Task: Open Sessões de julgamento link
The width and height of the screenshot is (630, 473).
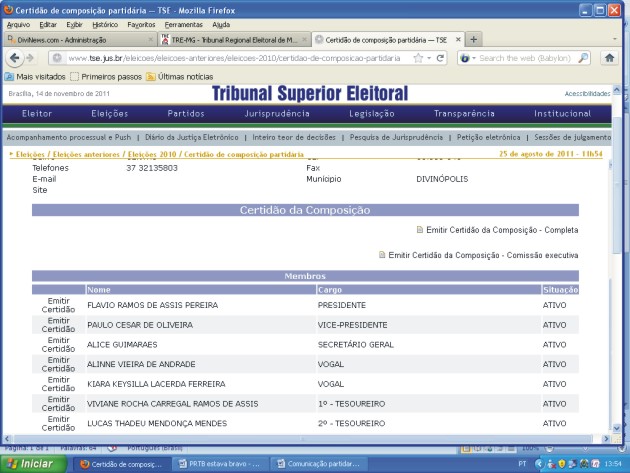Action: pos(573,137)
